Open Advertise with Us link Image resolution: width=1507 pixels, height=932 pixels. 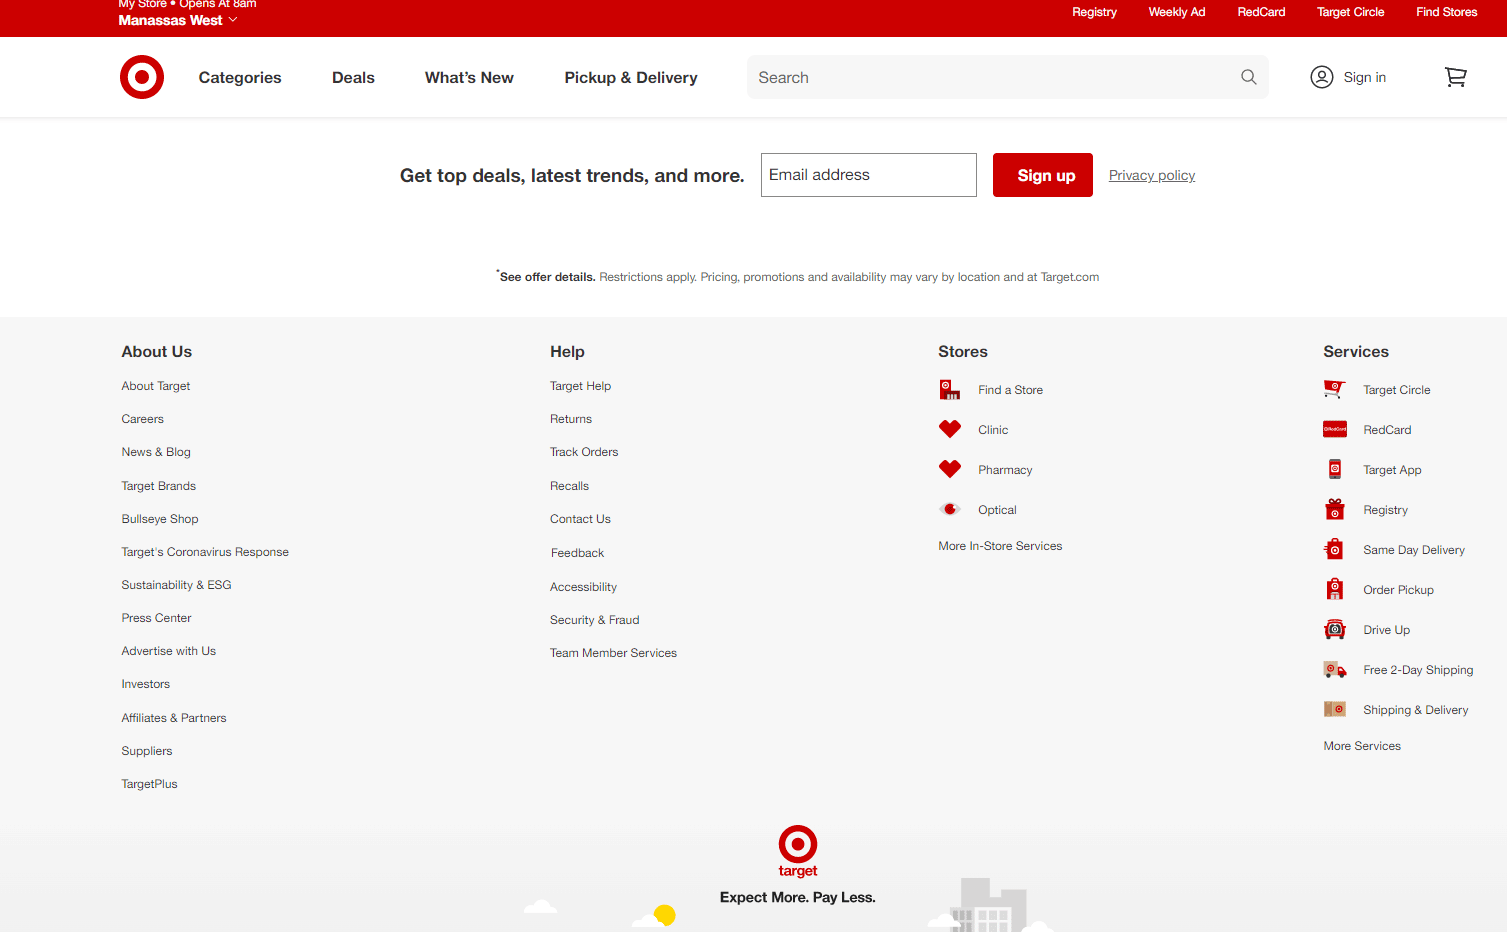pyautogui.click(x=169, y=651)
